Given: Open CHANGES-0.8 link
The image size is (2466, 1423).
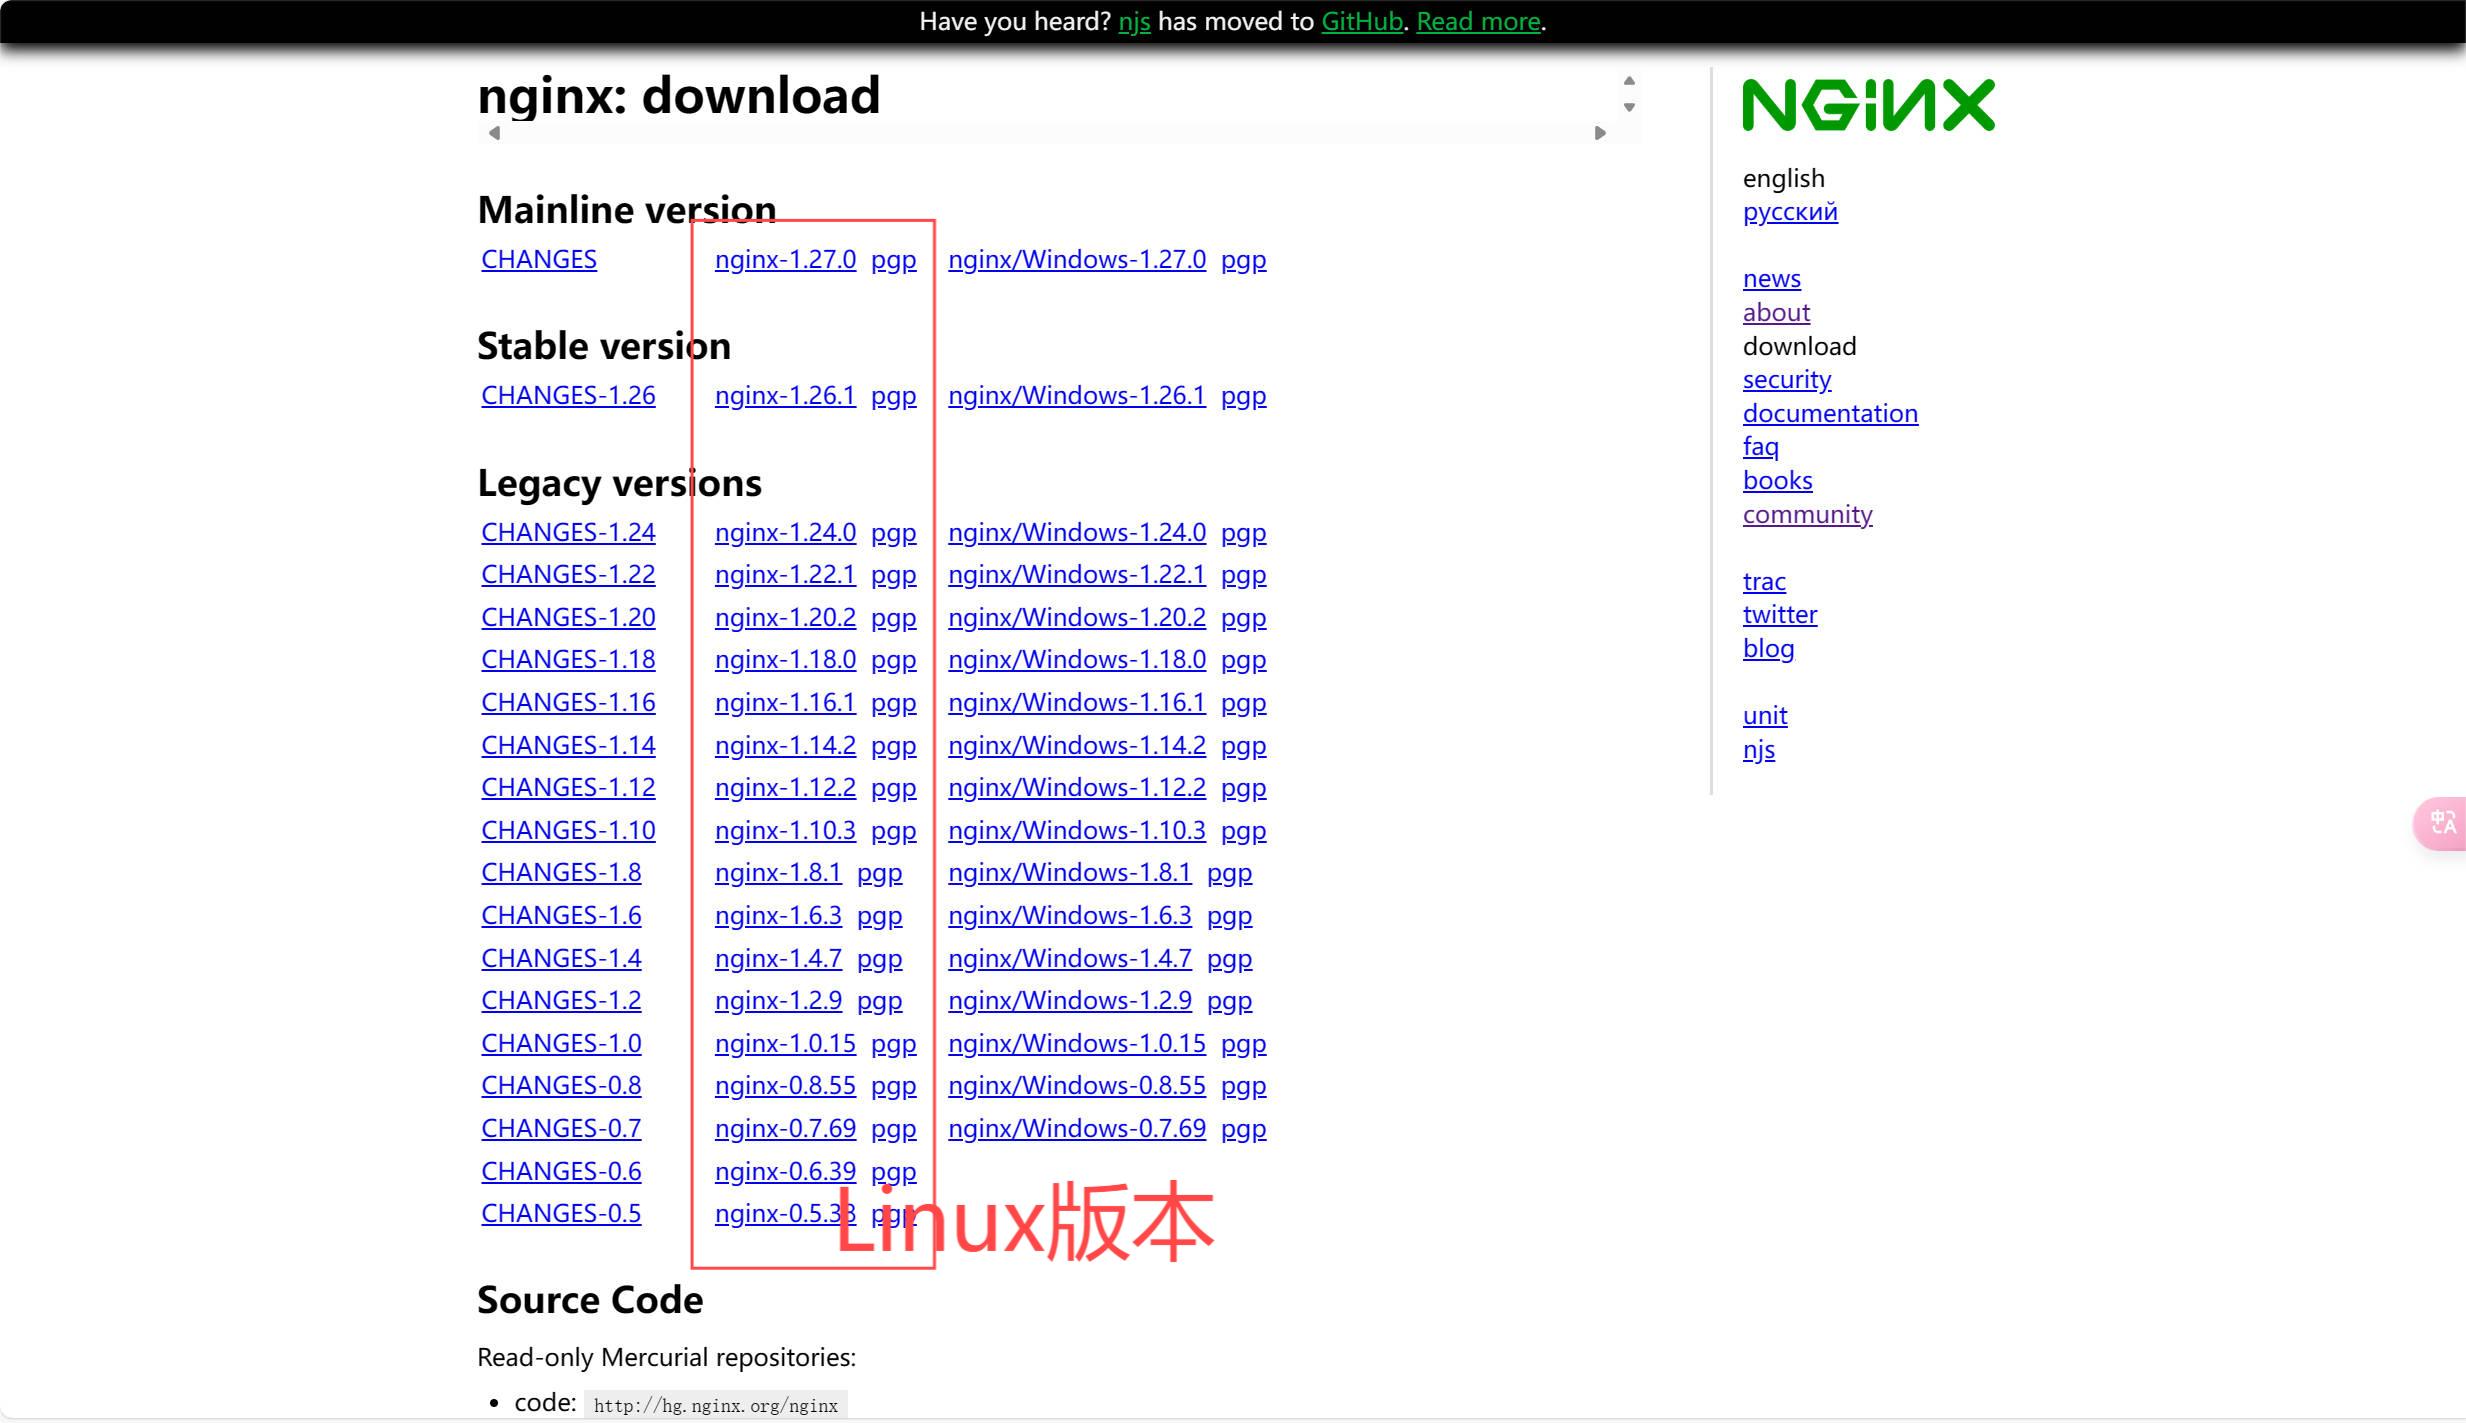Looking at the screenshot, I should click(561, 1086).
